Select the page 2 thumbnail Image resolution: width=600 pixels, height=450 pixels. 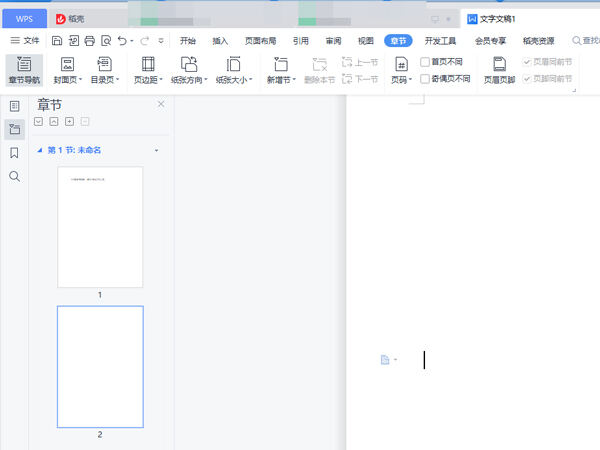[100, 365]
